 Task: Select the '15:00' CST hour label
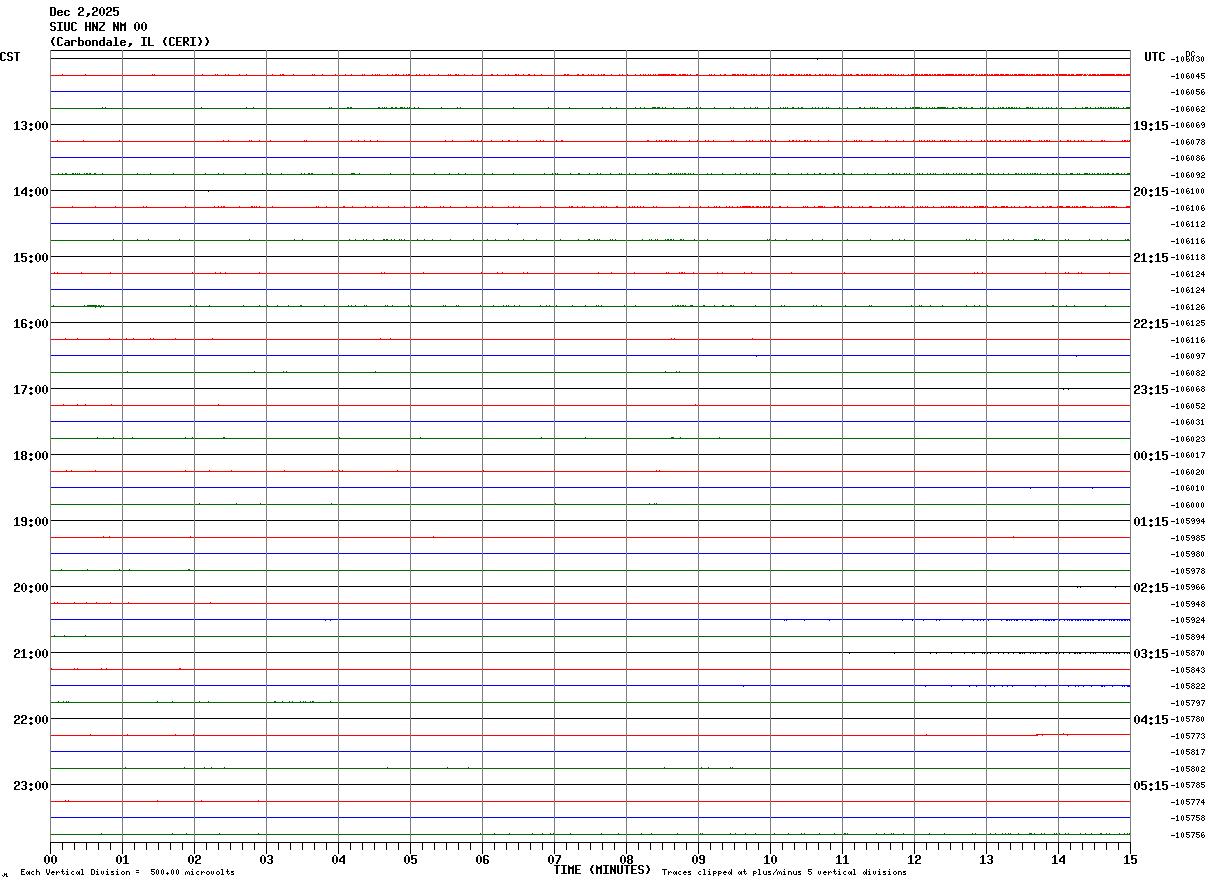point(30,257)
